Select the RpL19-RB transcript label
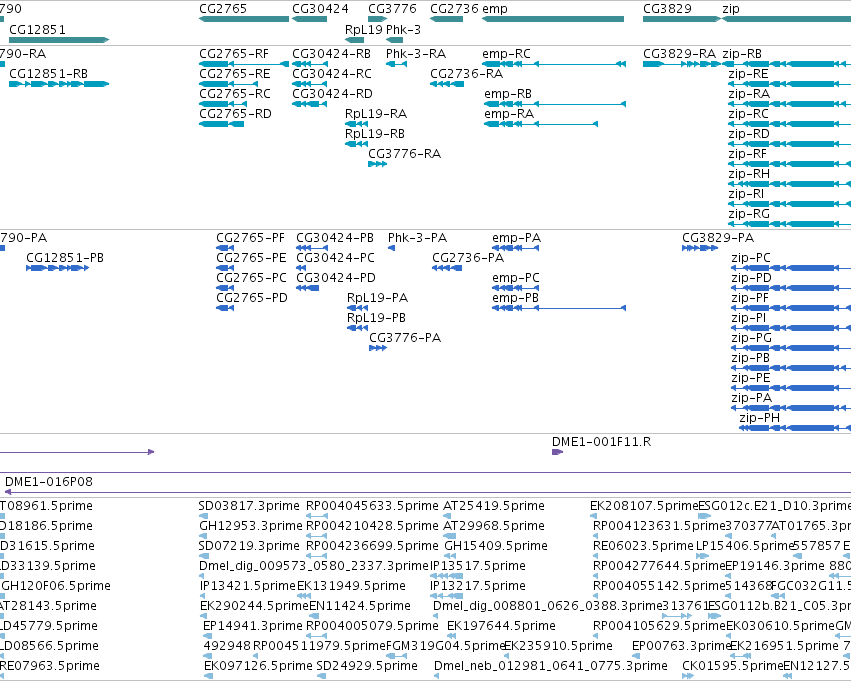Image resolution: width=851 pixels, height=681 pixels. 375,134
